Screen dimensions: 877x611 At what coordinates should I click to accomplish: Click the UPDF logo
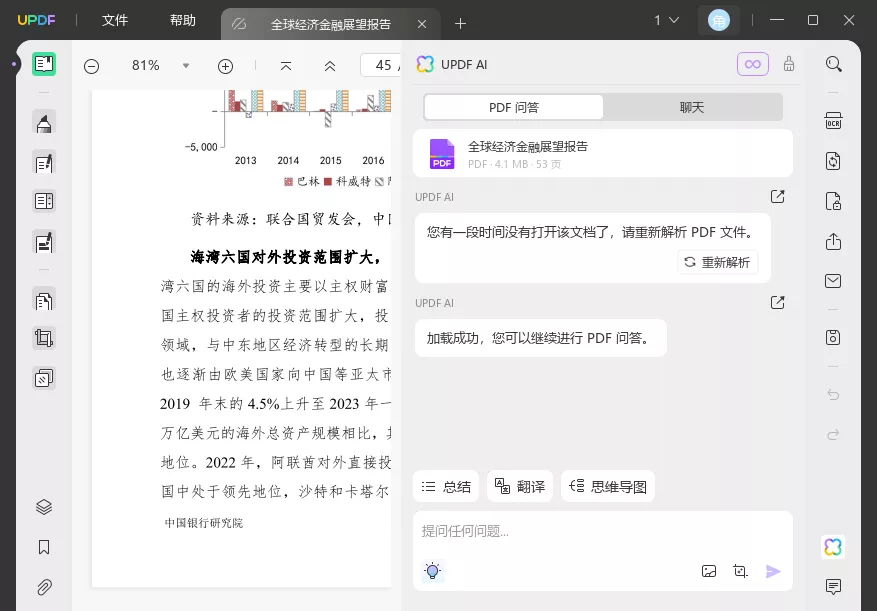pyautogui.click(x=36, y=21)
